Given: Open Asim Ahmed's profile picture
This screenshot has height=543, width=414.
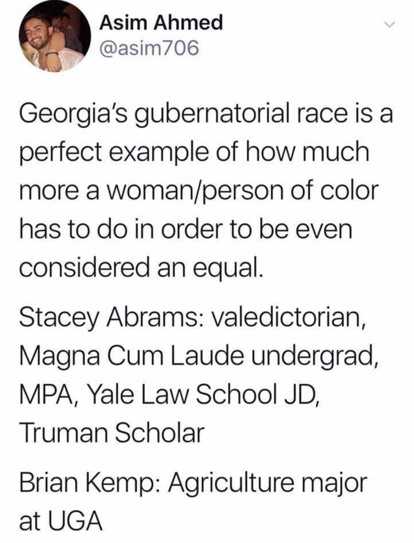Looking at the screenshot, I should pos(55,36).
